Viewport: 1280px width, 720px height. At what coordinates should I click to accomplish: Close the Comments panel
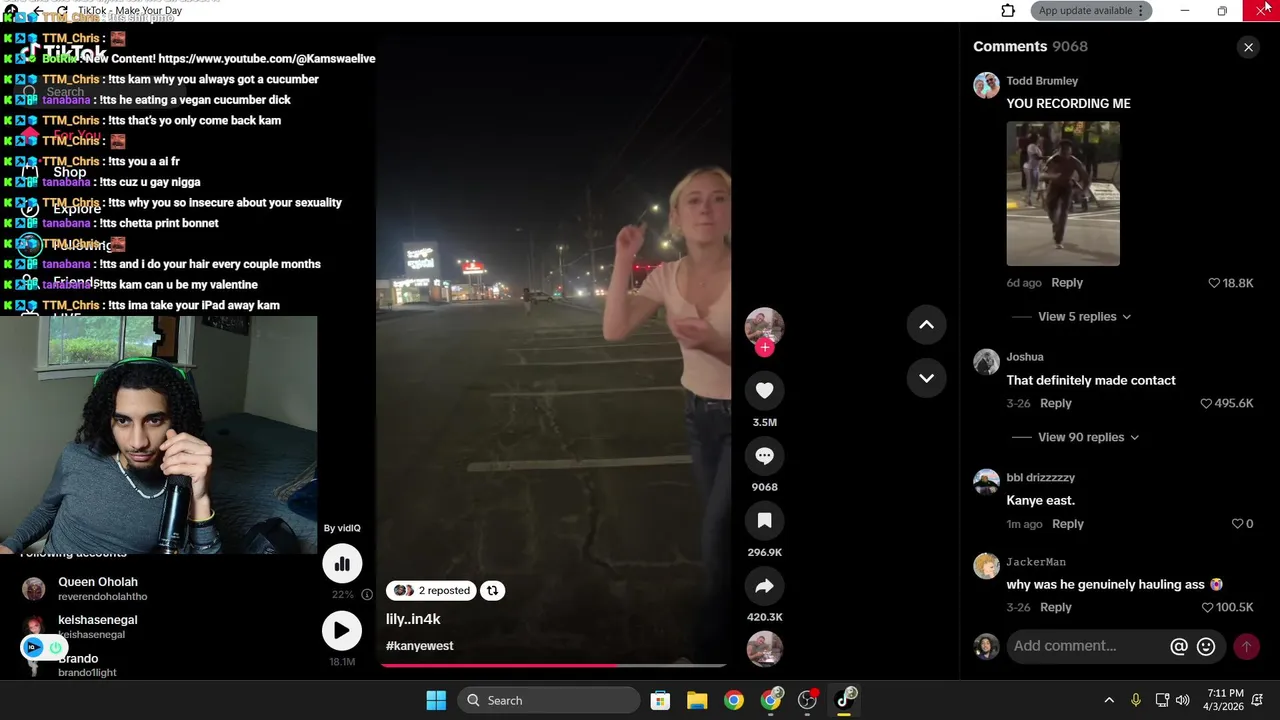pyautogui.click(x=1248, y=47)
